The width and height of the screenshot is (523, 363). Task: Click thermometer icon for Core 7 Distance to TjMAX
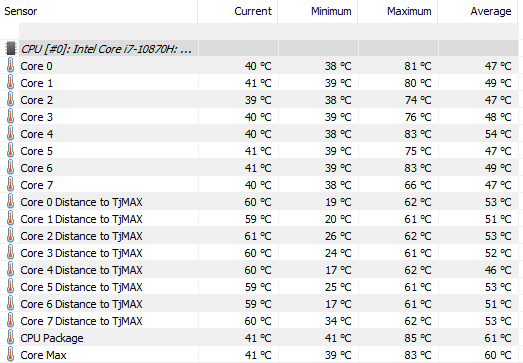(11, 320)
